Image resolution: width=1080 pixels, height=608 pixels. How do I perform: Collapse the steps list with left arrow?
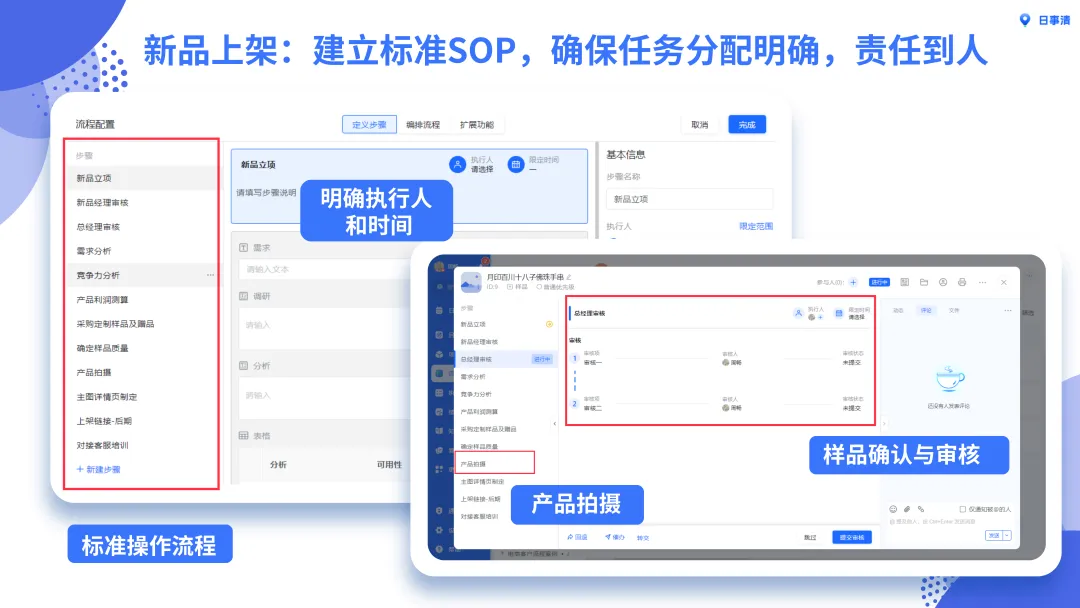pos(555,423)
